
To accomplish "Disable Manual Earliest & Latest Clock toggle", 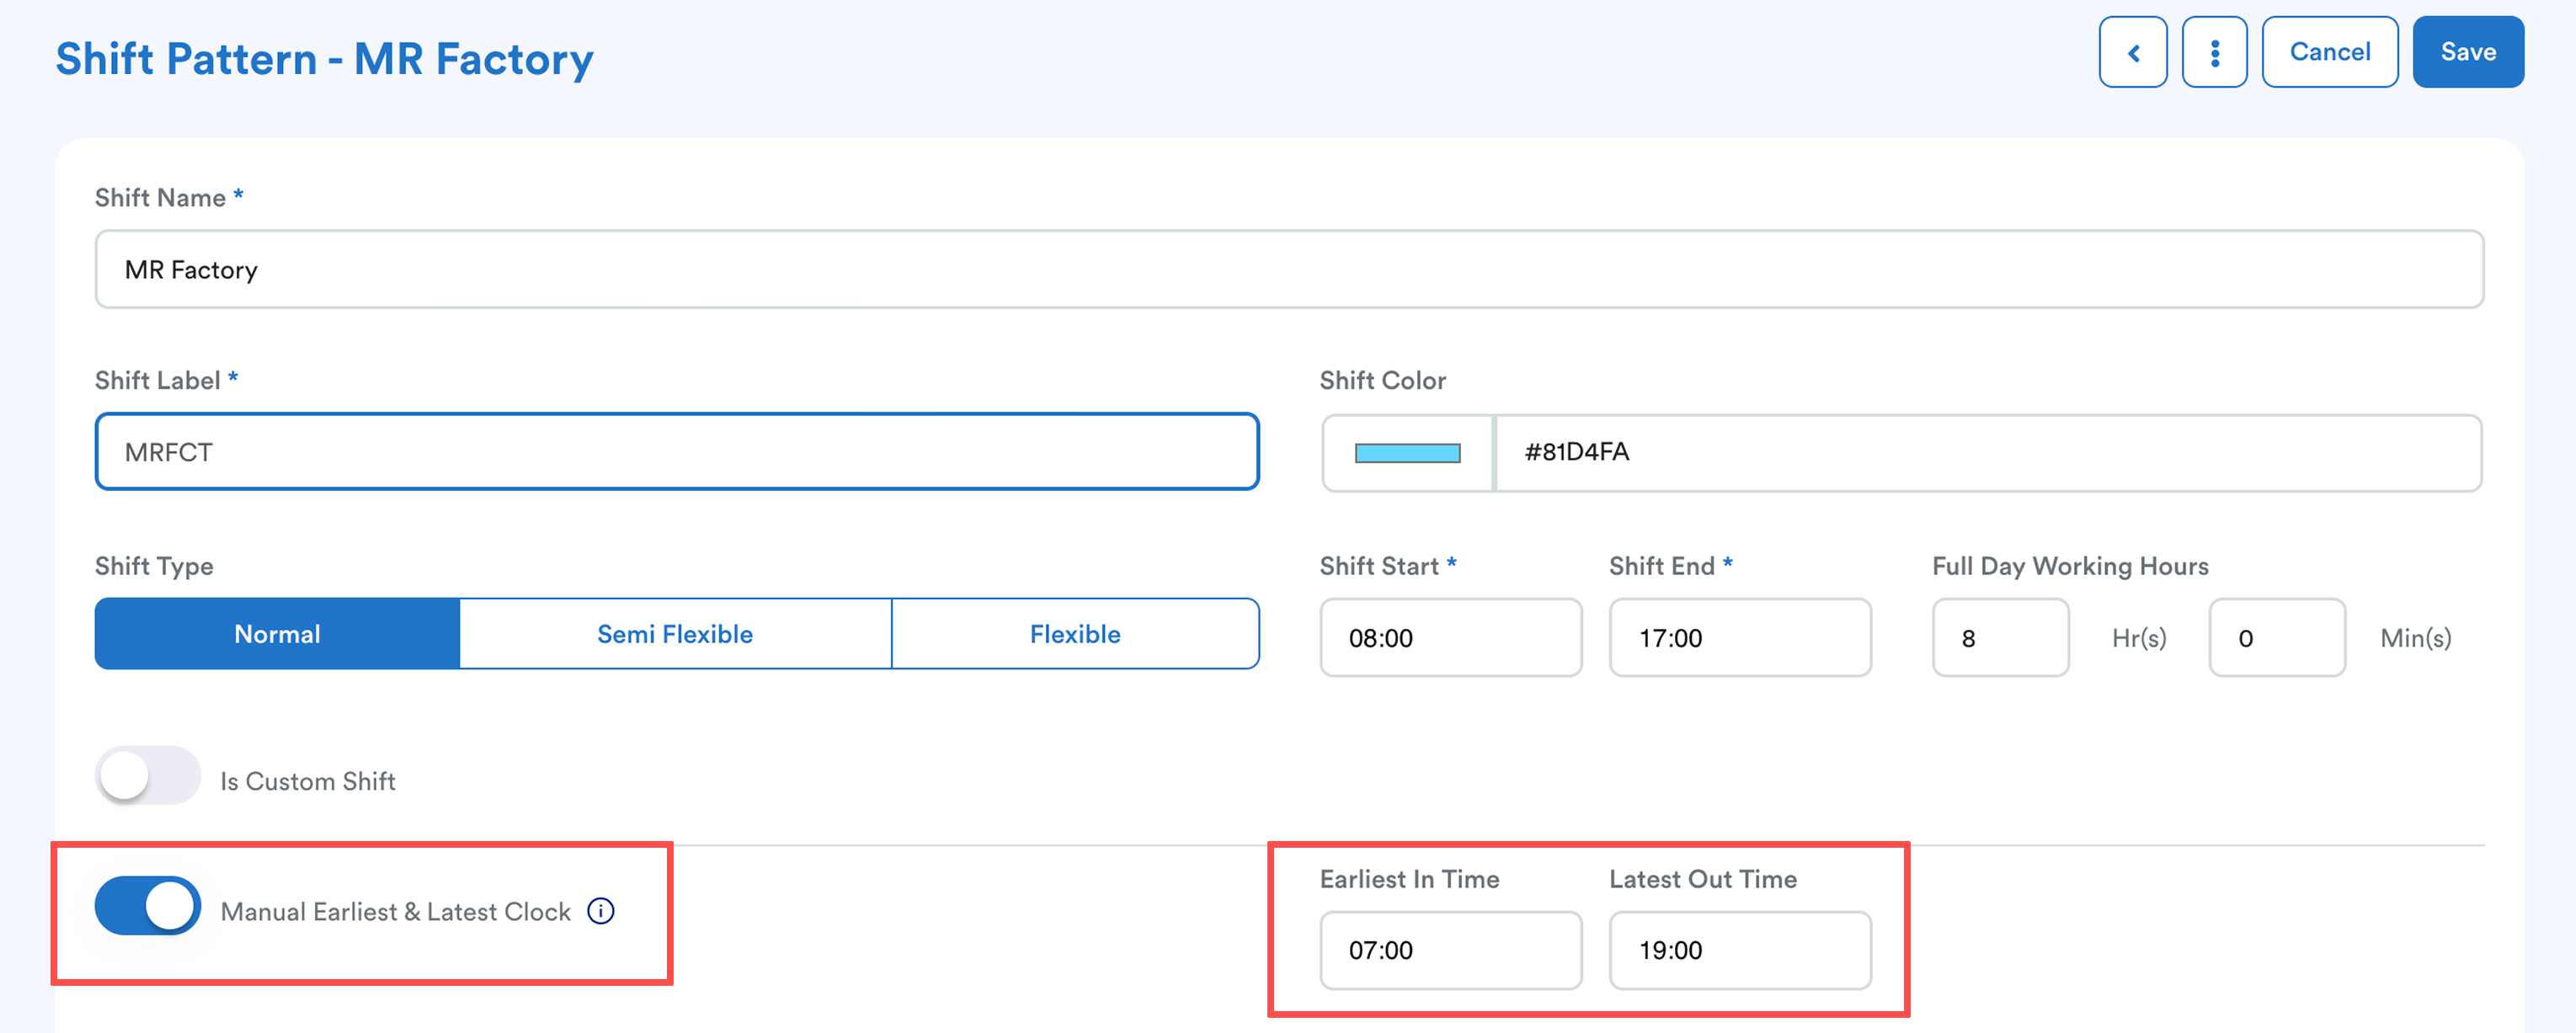I will click(x=148, y=907).
